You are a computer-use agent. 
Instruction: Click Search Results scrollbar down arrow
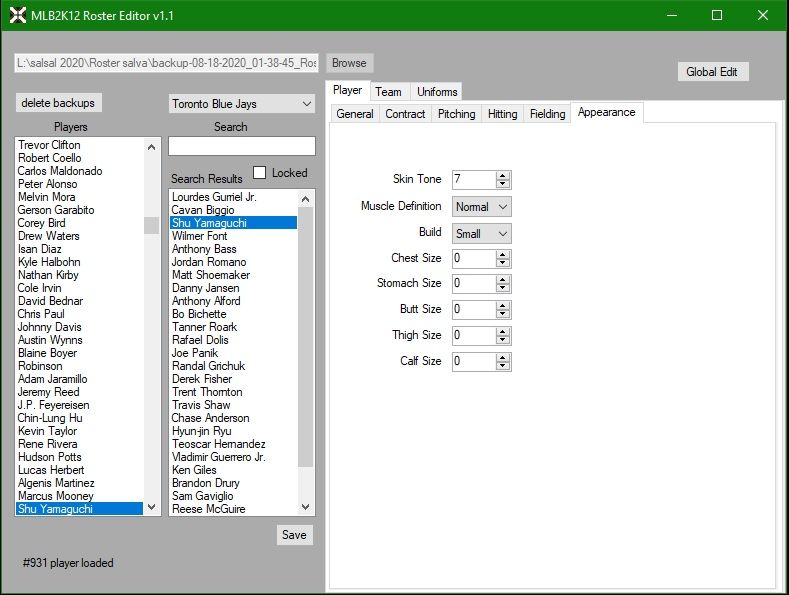coord(305,507)
